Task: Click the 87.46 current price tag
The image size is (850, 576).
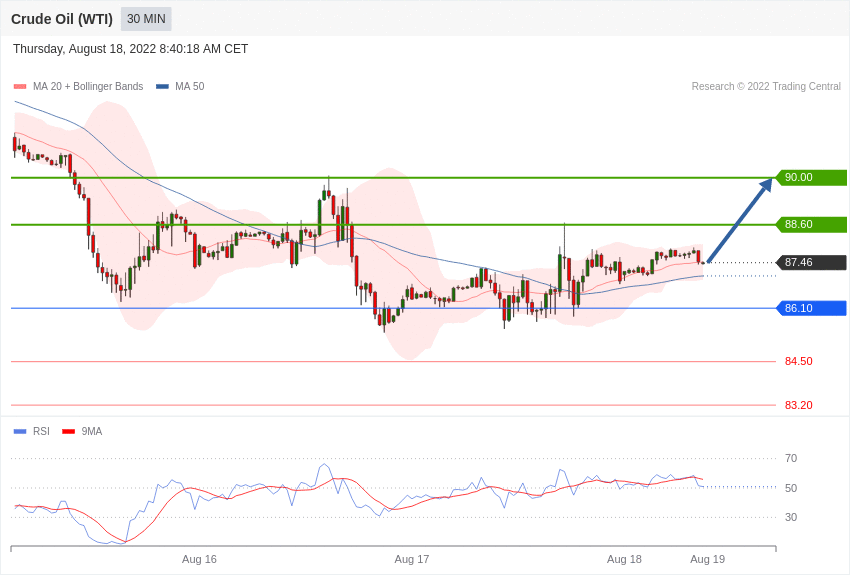Action: (x=811, y=262)
